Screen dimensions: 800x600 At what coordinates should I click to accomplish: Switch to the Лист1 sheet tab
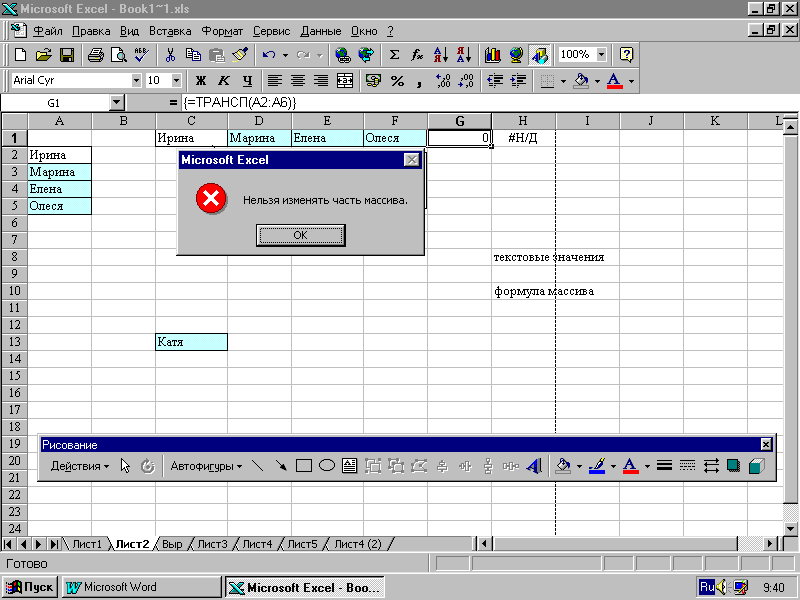[x=87, y=544]
